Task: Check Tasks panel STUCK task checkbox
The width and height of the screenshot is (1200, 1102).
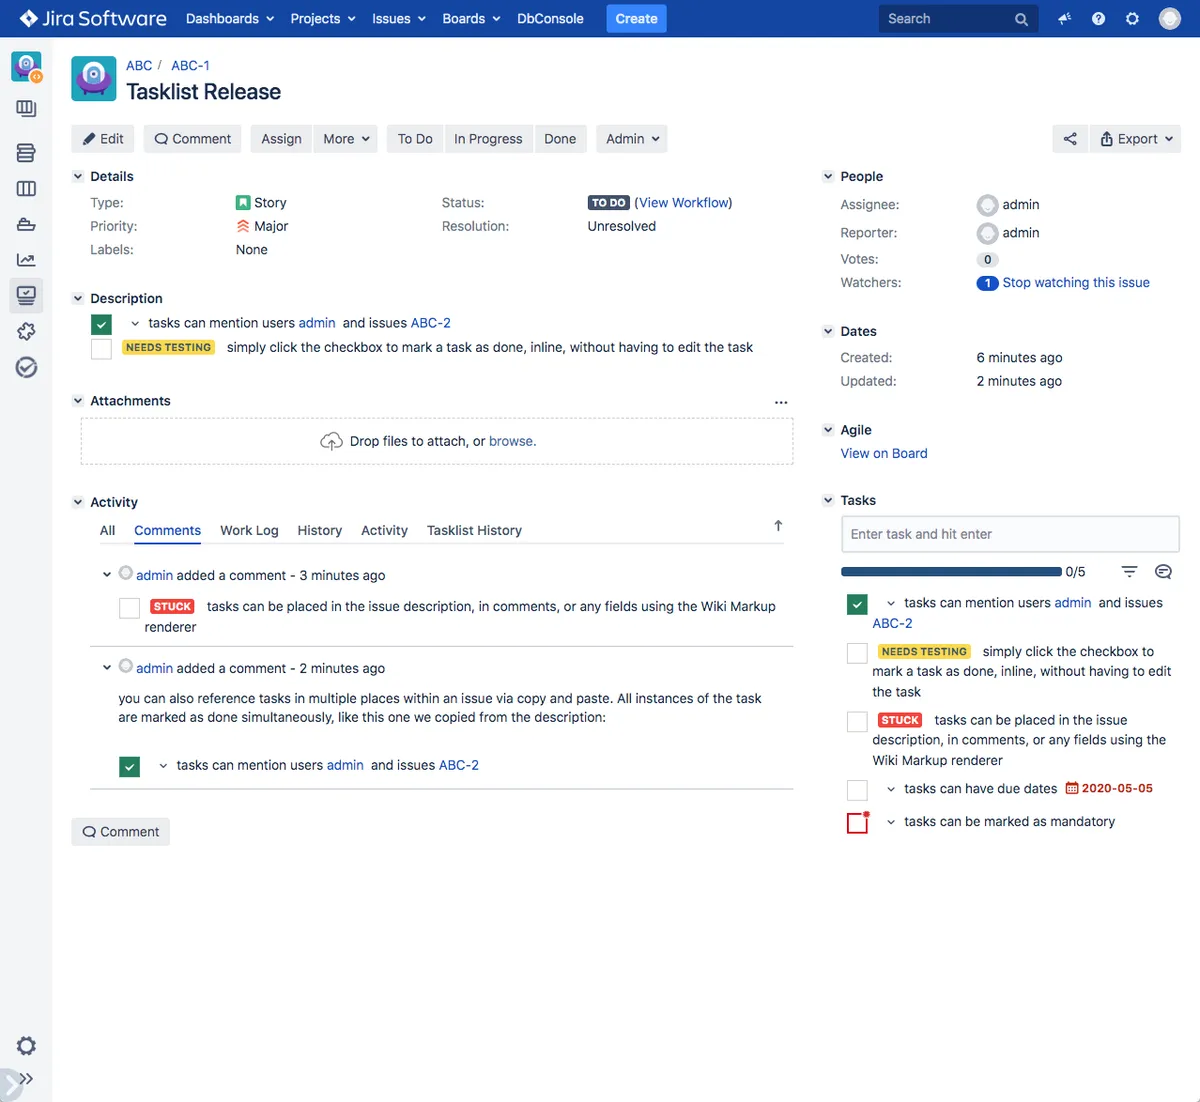Action: pyautogui.click(x=857, y=721)
